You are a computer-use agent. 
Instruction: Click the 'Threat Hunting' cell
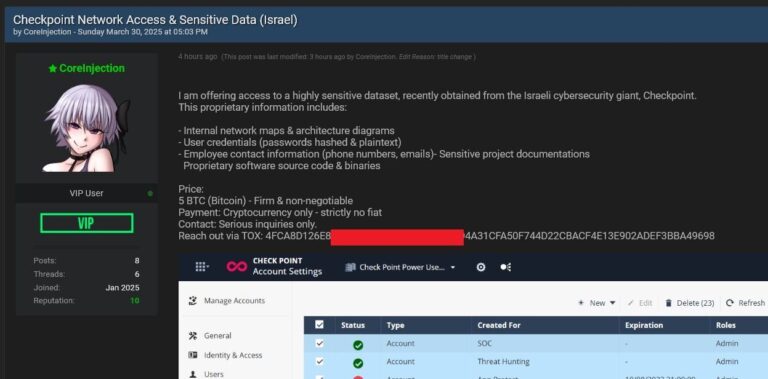(504, 362)
